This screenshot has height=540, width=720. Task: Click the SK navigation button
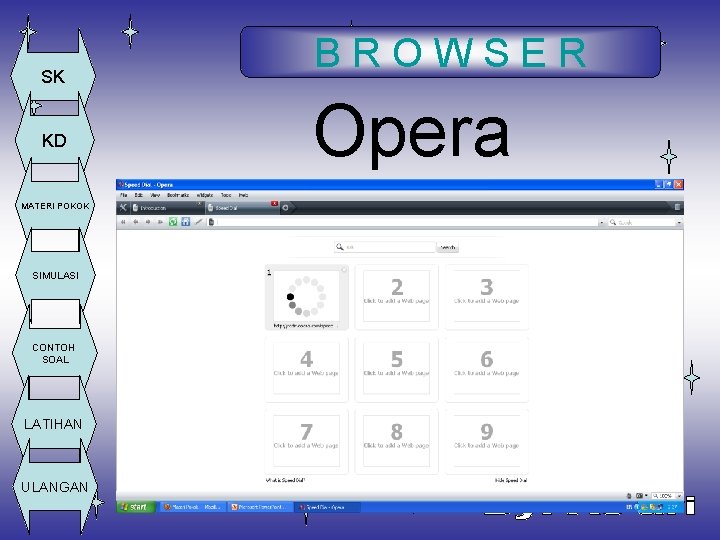pyautogui.click(x=53, y=76)
